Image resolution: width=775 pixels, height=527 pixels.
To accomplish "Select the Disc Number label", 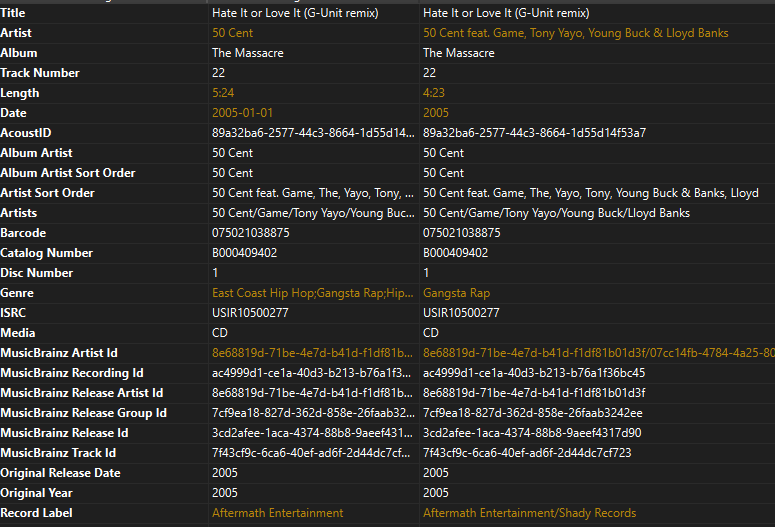I will click(x=37, y=273).
